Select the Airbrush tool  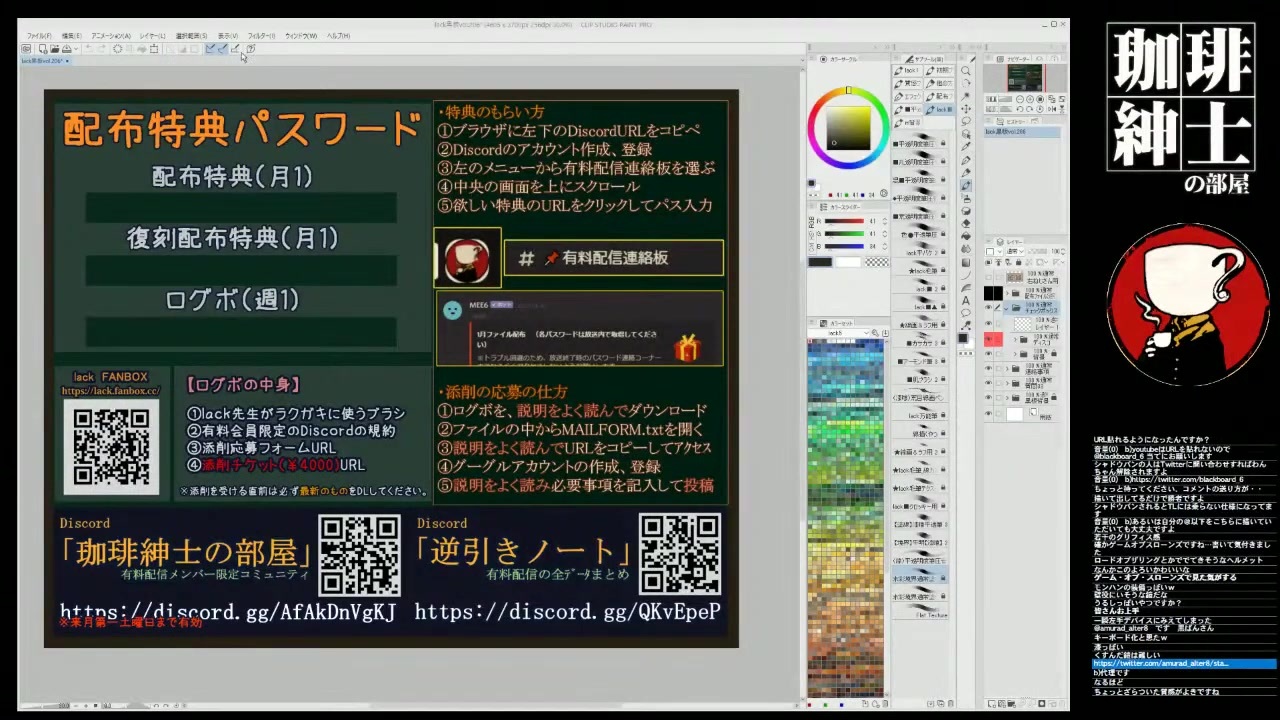966,198
